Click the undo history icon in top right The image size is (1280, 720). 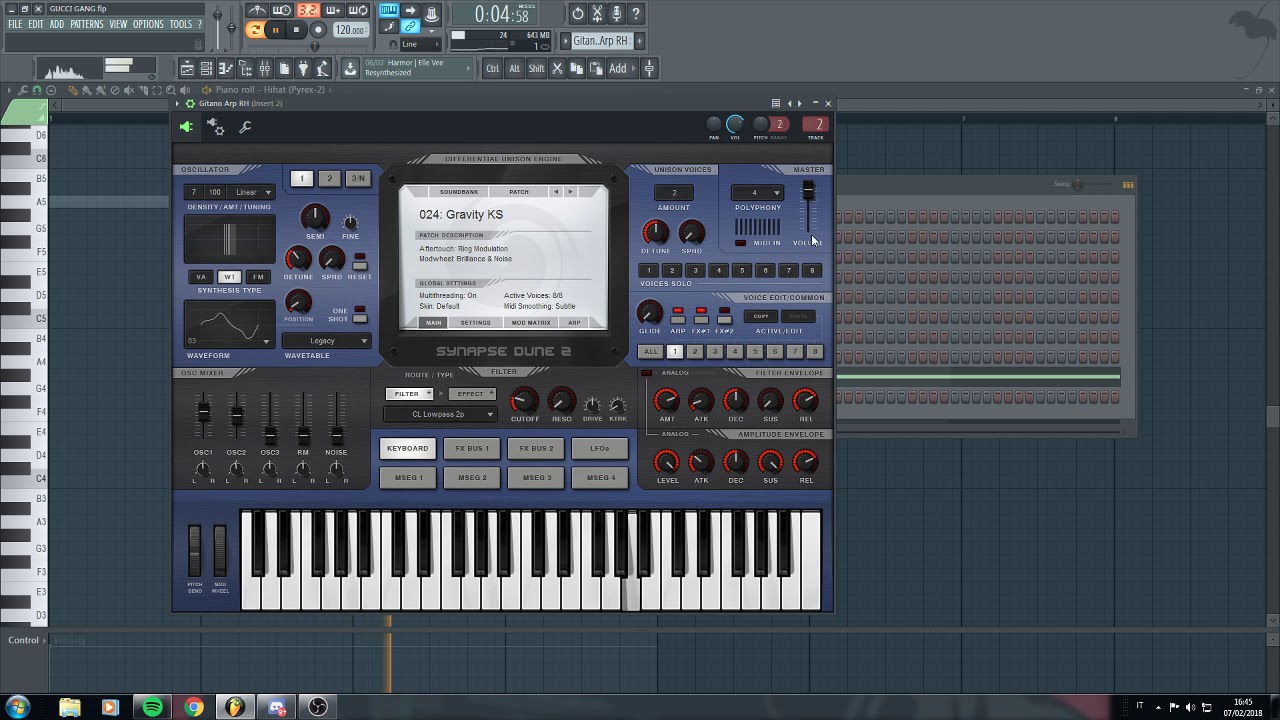(577, 14)
